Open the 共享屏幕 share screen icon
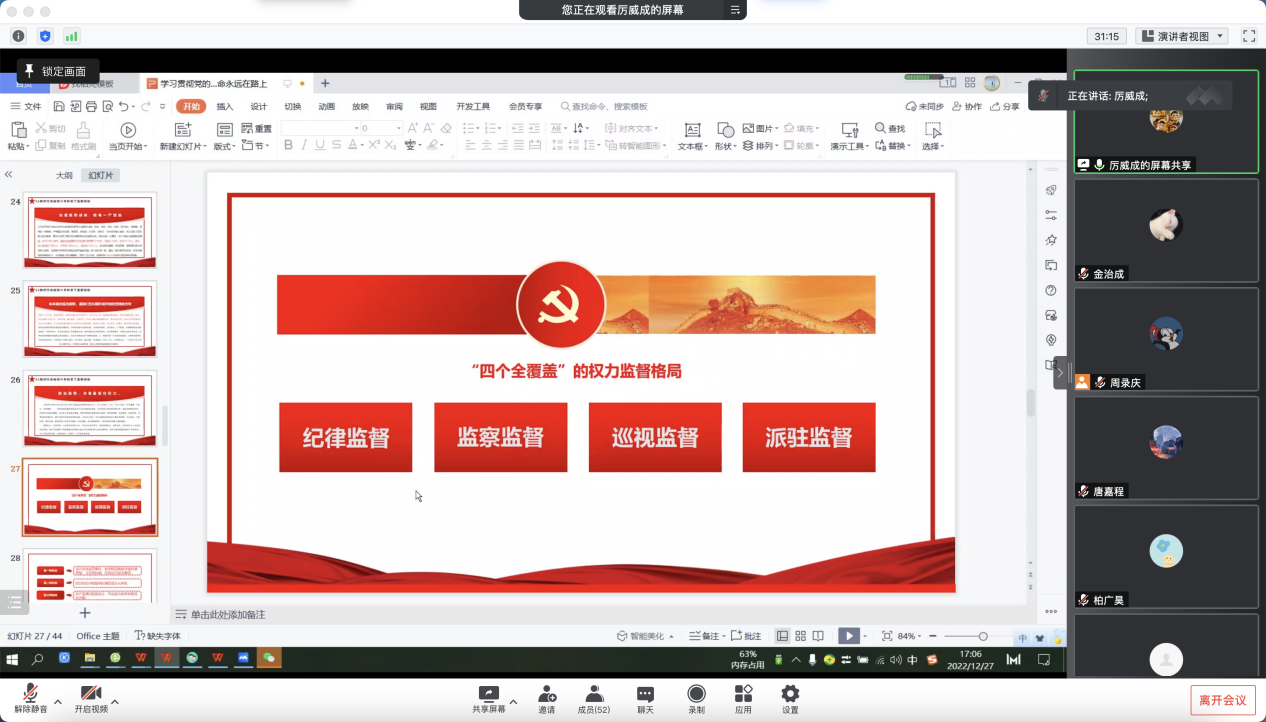The width and height of the screenshot is (1266, 722). pos(488,698)
